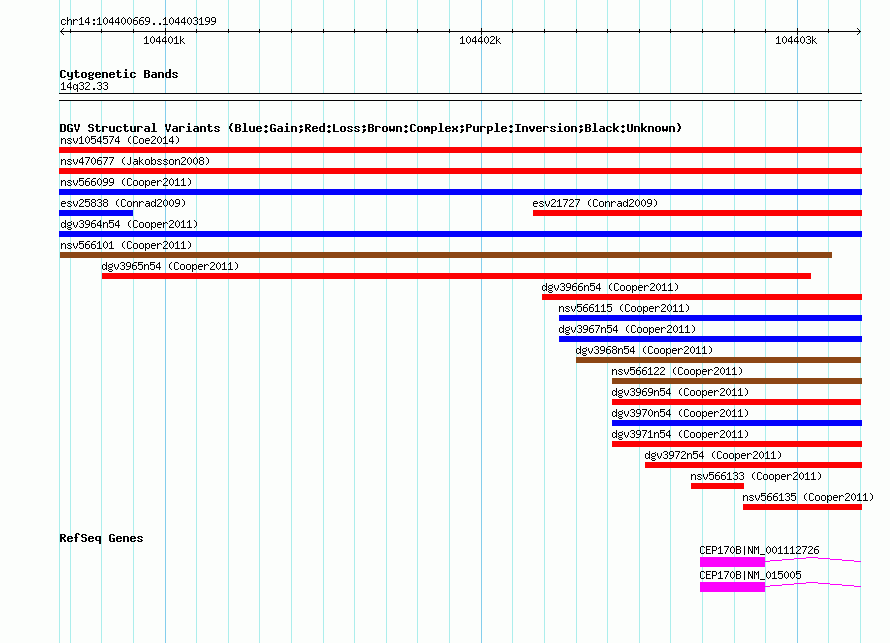Viewport: 890px width, 643px height.
Task: Click the right arrow end of the ruler
Action: (x=859, y=31)
